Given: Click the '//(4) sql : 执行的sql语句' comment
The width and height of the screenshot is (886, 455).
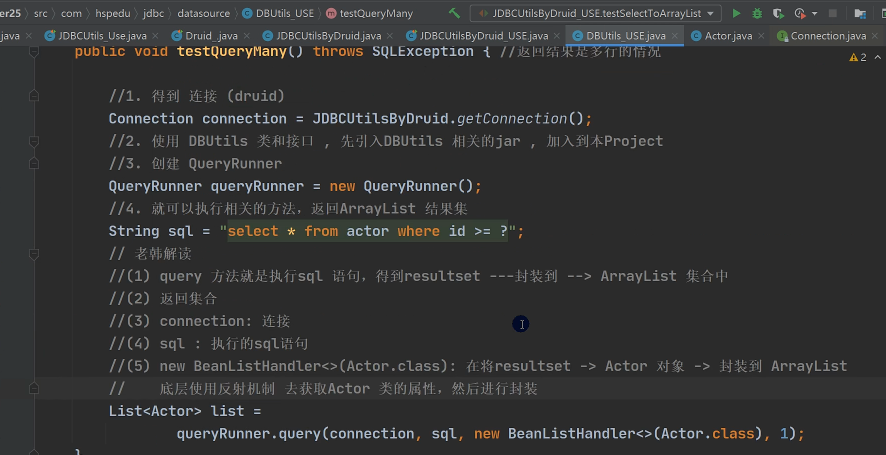Looking at the screenshot, I should tap(209, 344).
